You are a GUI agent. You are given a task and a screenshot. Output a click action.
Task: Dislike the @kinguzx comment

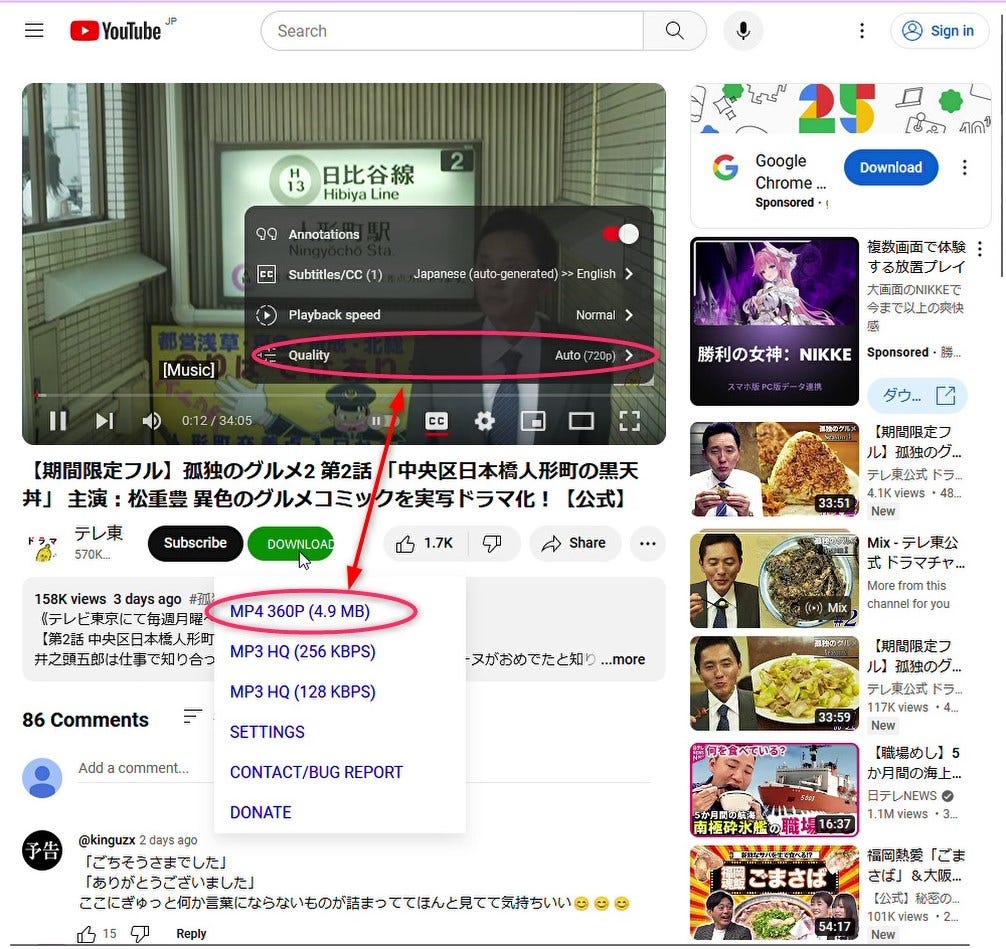coord(140,934)
